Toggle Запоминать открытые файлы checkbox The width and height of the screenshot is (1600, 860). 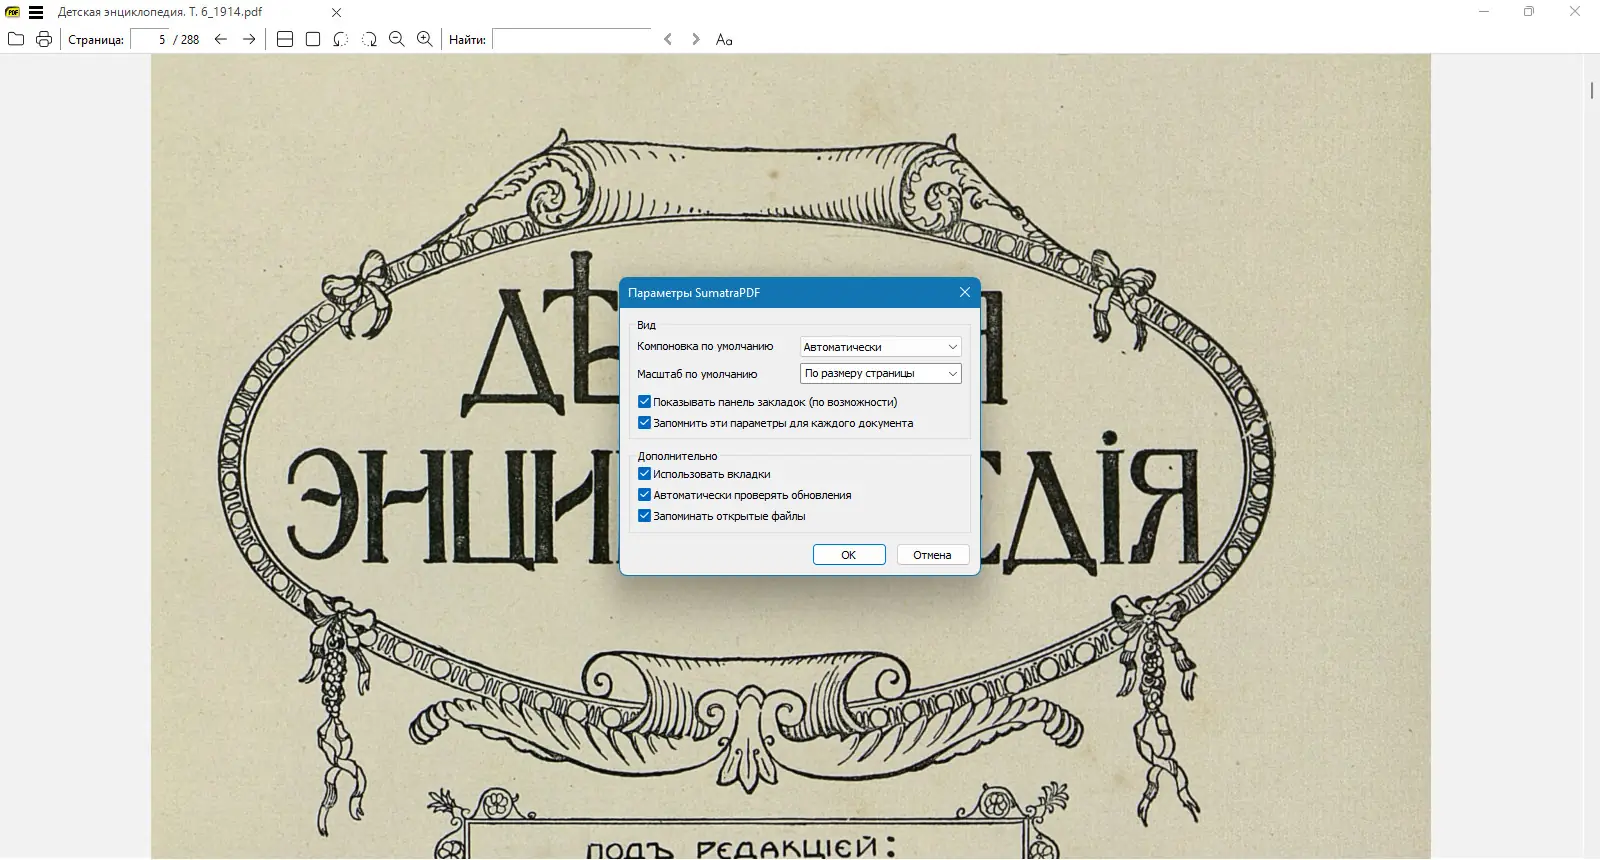(x=644, y=515)
